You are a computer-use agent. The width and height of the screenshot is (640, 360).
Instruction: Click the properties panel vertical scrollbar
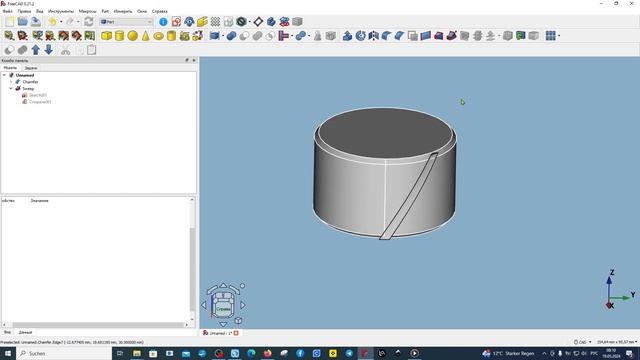tap(192, 259)
